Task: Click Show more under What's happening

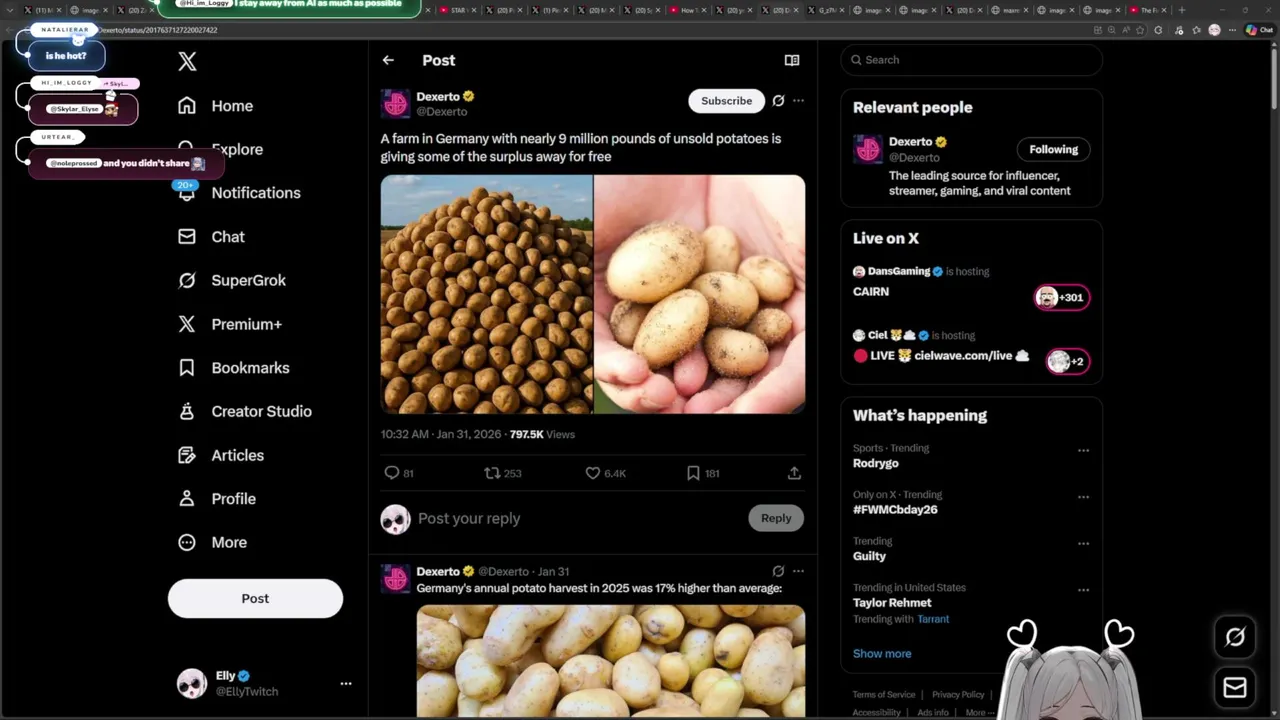Action: tap(882, 654)
